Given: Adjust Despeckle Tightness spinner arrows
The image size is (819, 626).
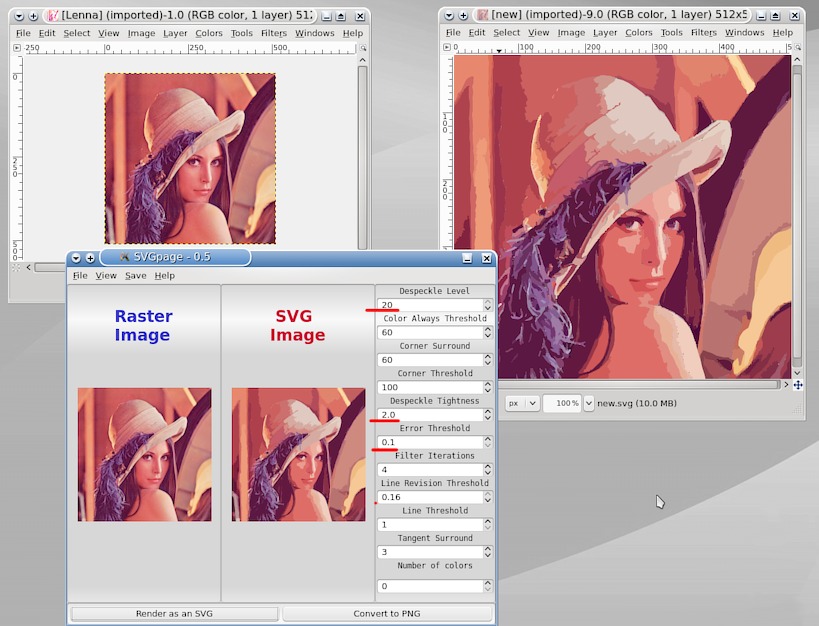Looking at the screenshot, I should 488,415.
